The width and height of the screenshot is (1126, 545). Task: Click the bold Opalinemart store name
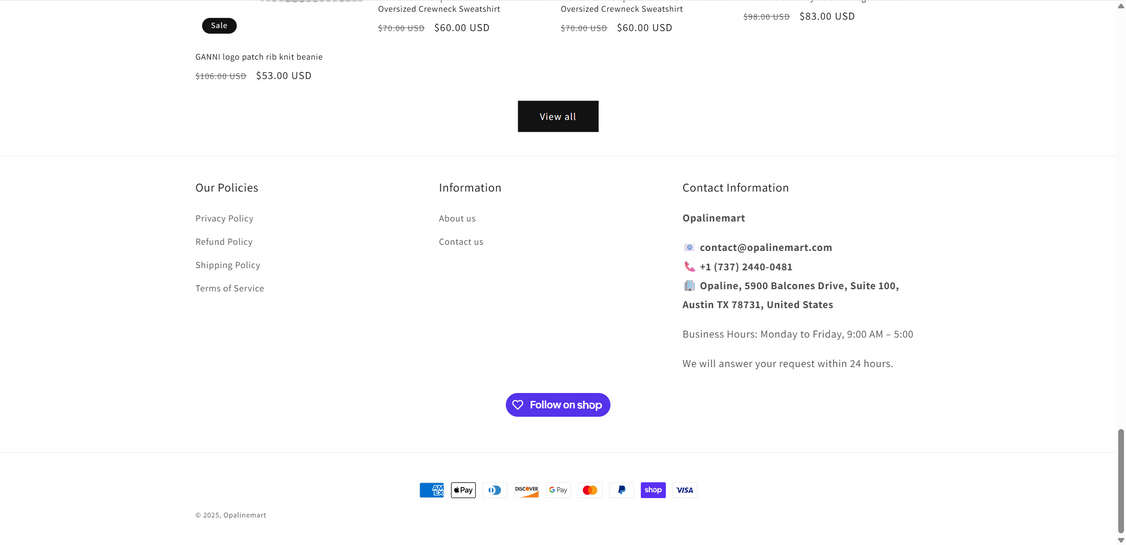click(x=714, y=218)
